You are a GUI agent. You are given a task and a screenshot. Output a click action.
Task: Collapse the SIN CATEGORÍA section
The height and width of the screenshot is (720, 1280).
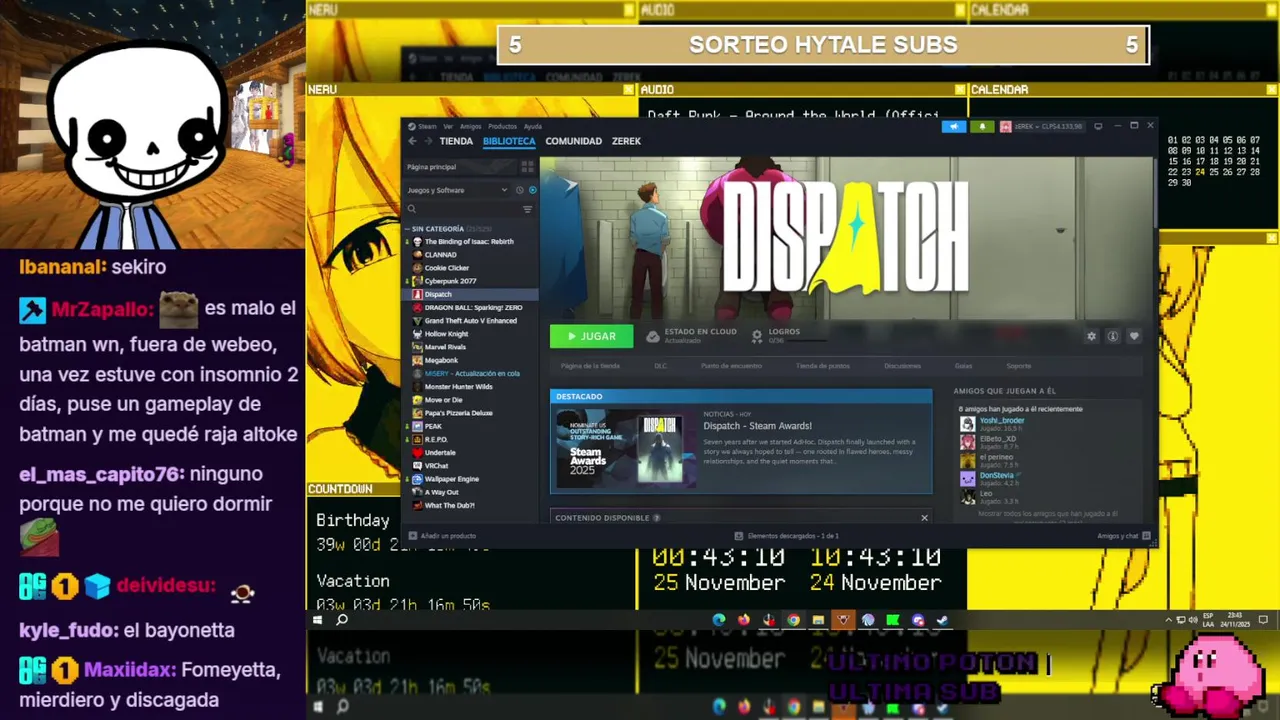pyautogui.click(x=408, y=229)
